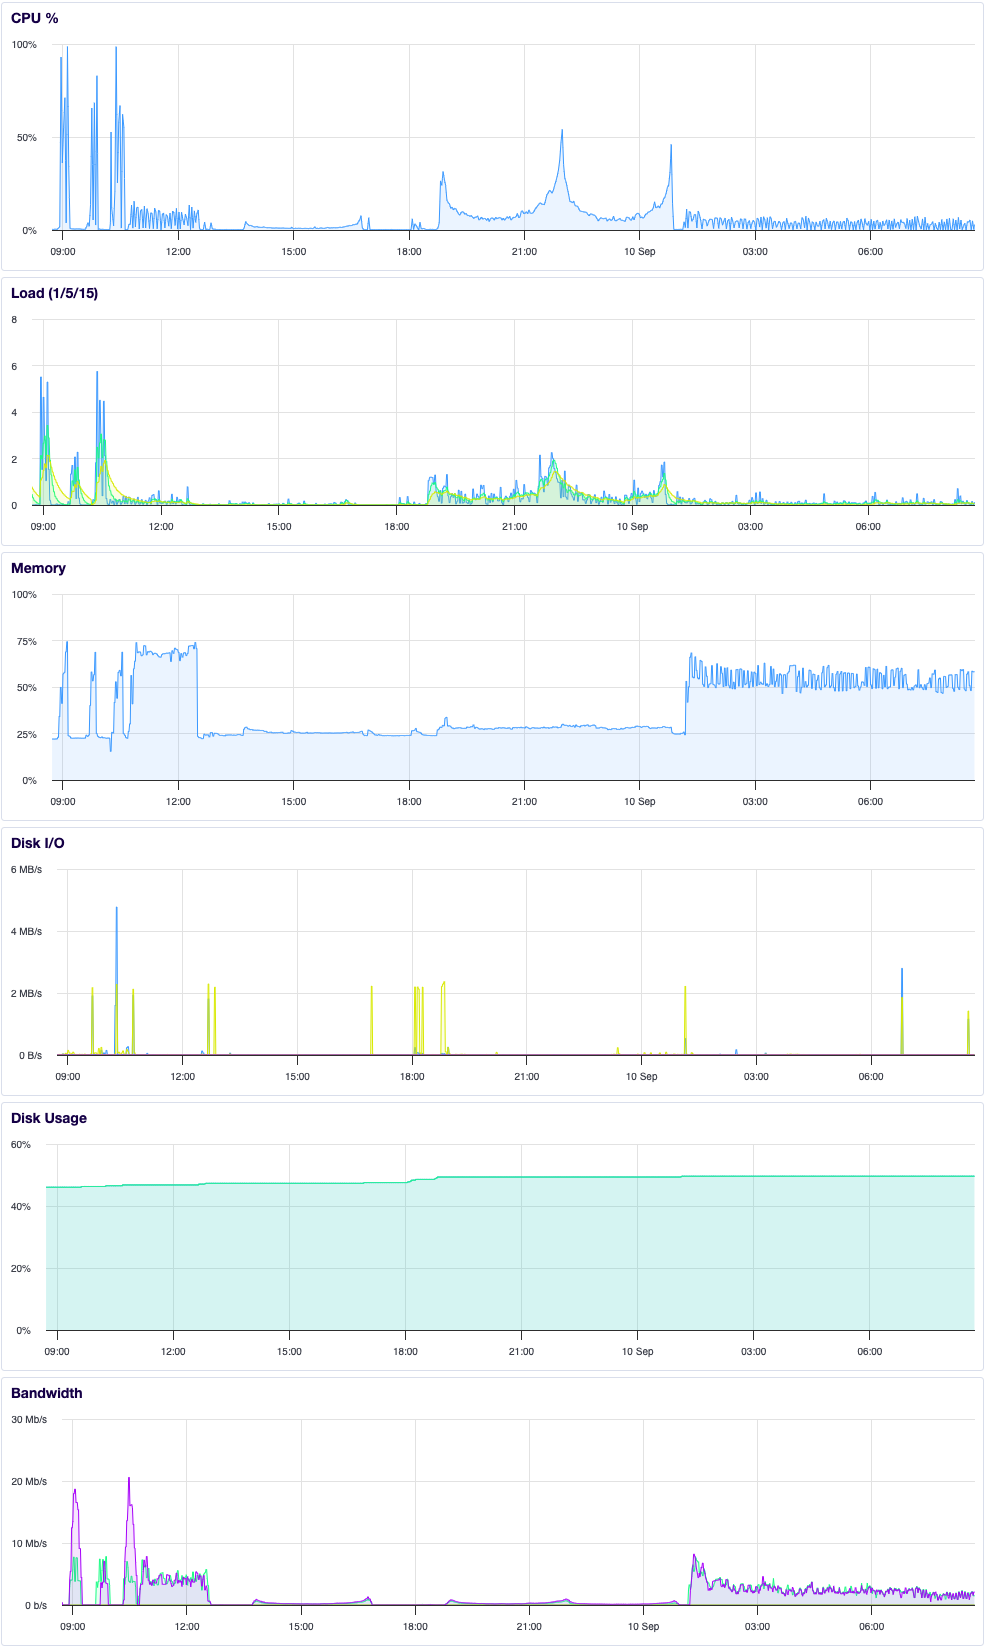This screenshot has width=984, height=1648.
Task: Click the "CPU %" chart title
Action: (x=35, y=18)
